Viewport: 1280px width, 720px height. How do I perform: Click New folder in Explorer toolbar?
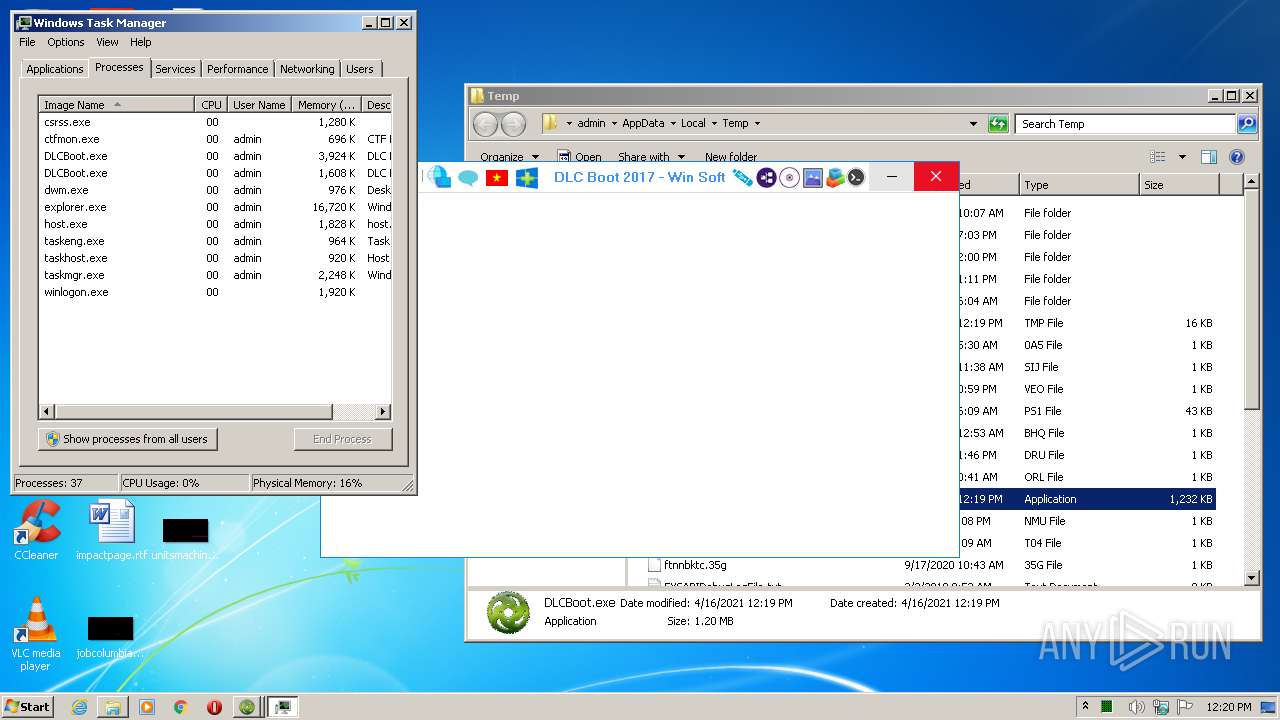click(731, 157)
